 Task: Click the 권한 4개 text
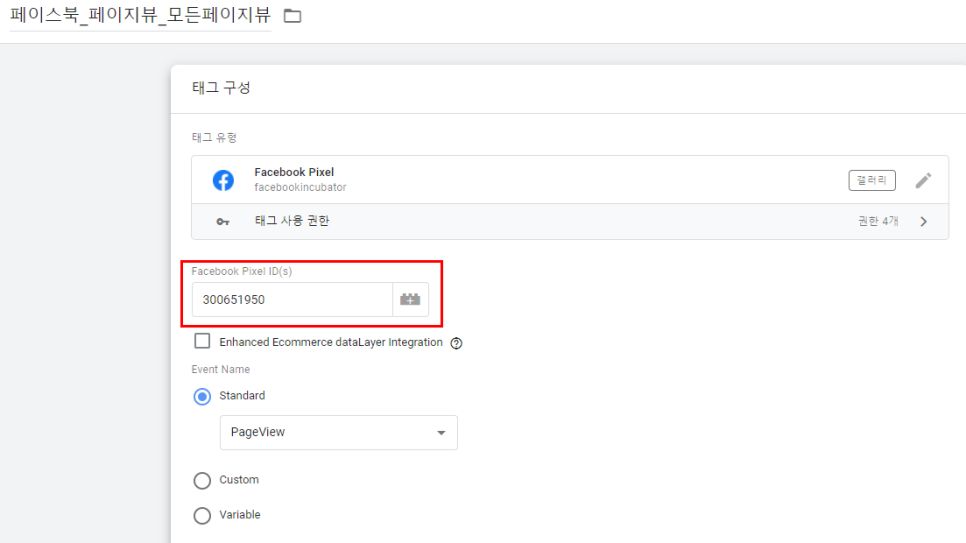tap(878, 221)
